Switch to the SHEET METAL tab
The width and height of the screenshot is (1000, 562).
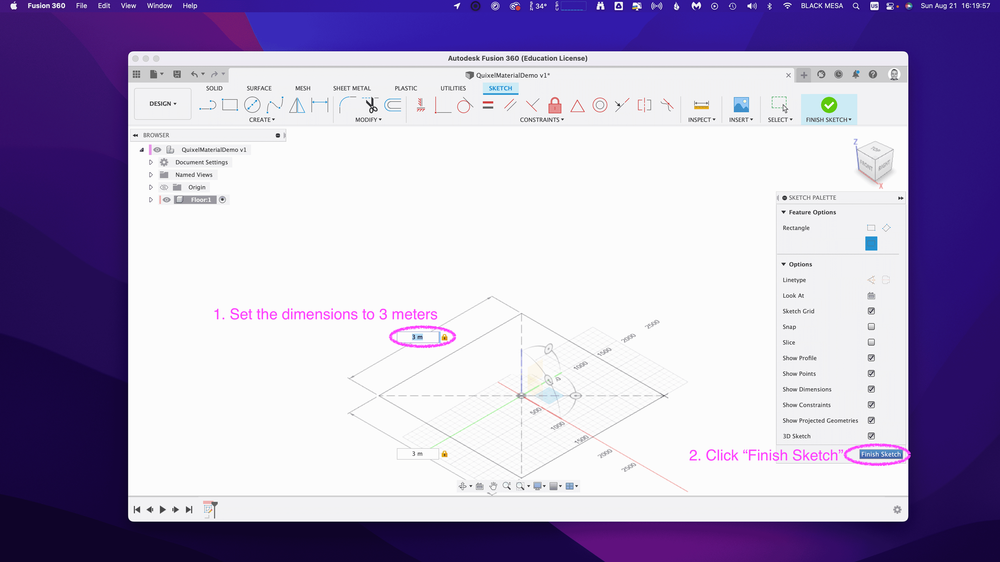[351, 89]
